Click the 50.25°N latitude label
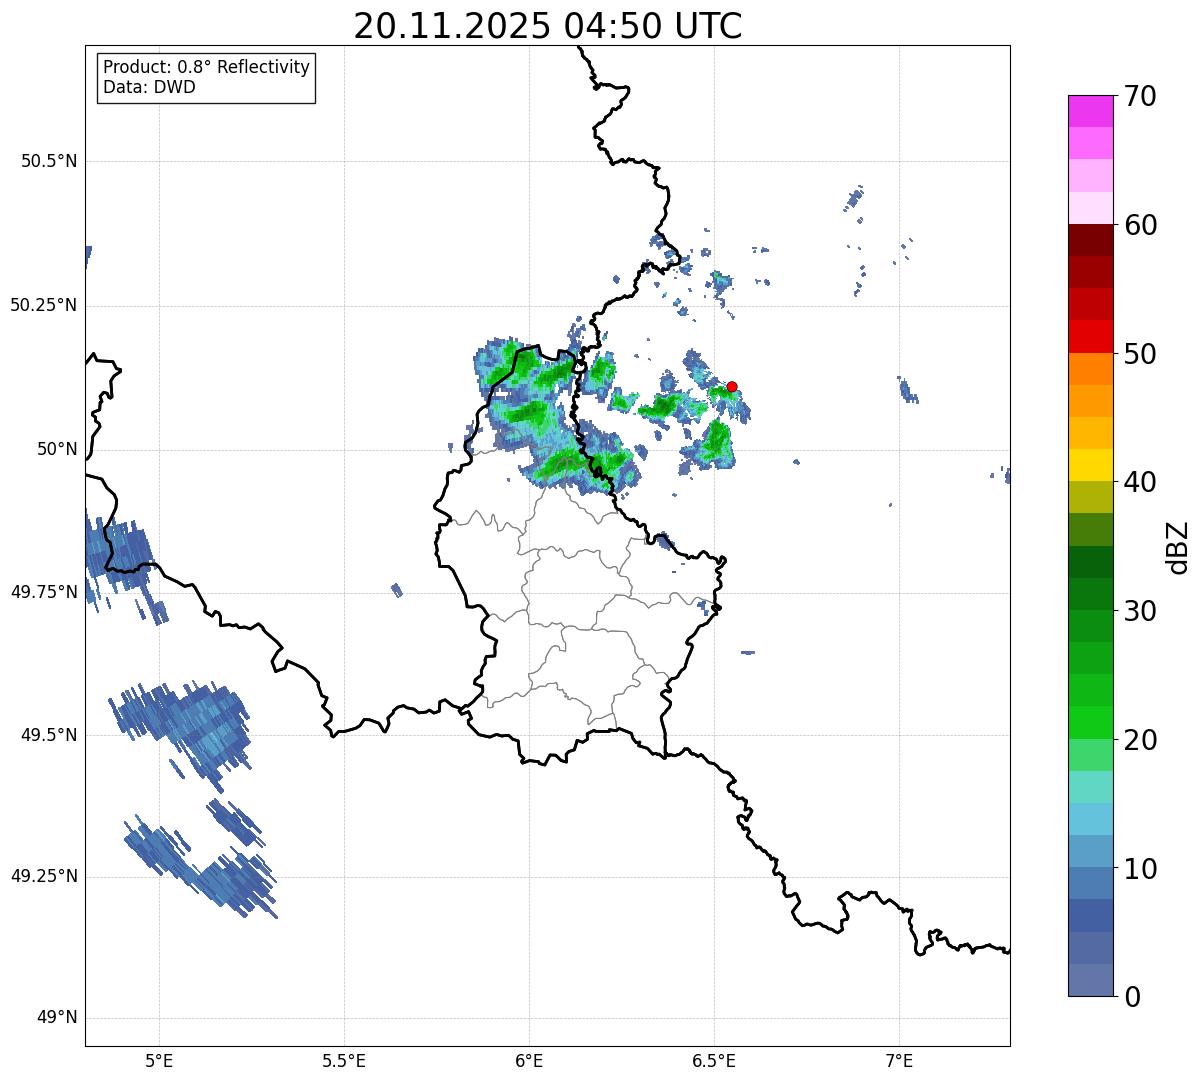Image resolution: width=1202 pixels, height=1081 pixels. pos(44,305)
